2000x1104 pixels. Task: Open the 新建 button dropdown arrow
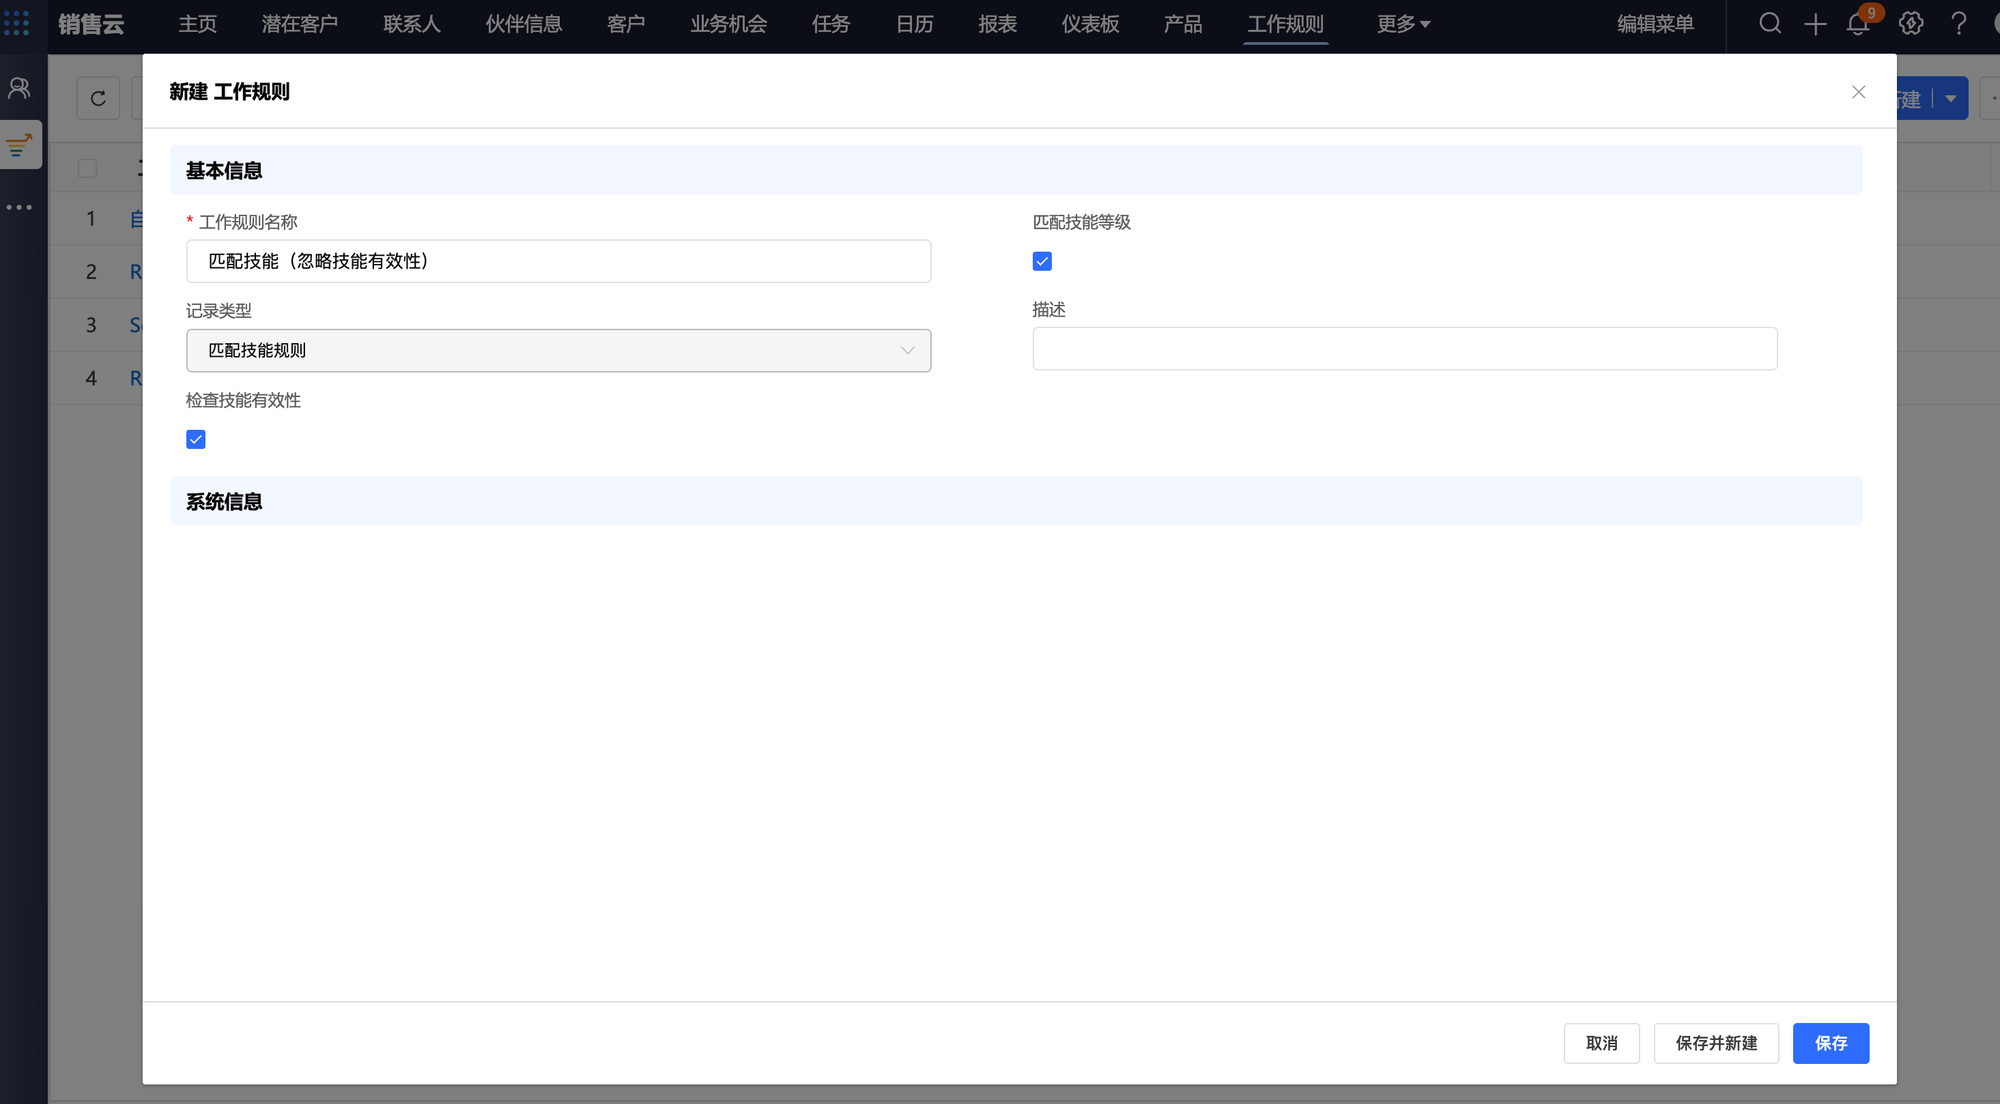point(1950,98)
